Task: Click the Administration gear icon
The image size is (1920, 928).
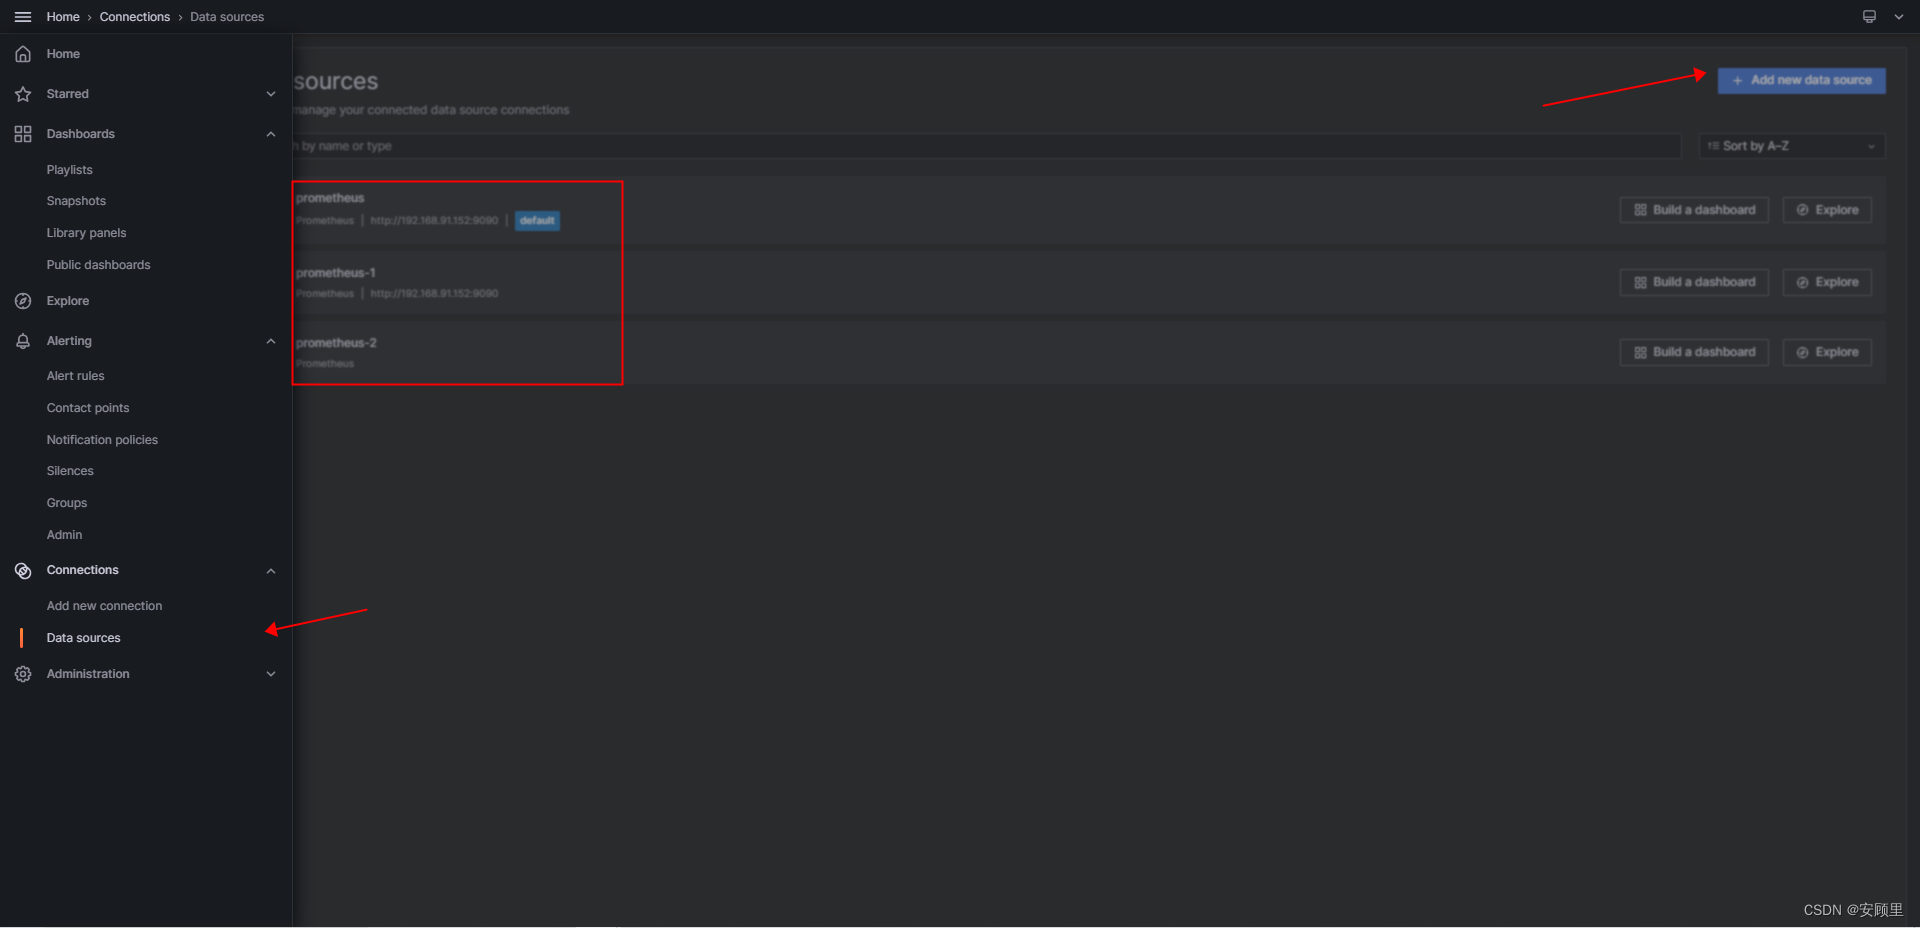Action: pos(23,674)
